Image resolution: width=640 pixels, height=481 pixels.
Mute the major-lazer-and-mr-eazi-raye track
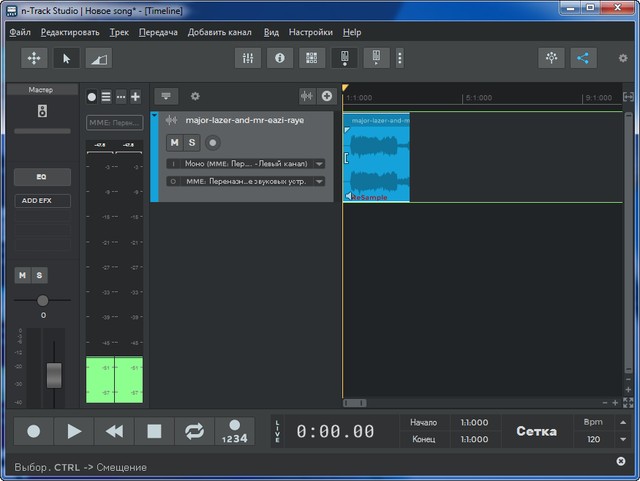[174, 142]
